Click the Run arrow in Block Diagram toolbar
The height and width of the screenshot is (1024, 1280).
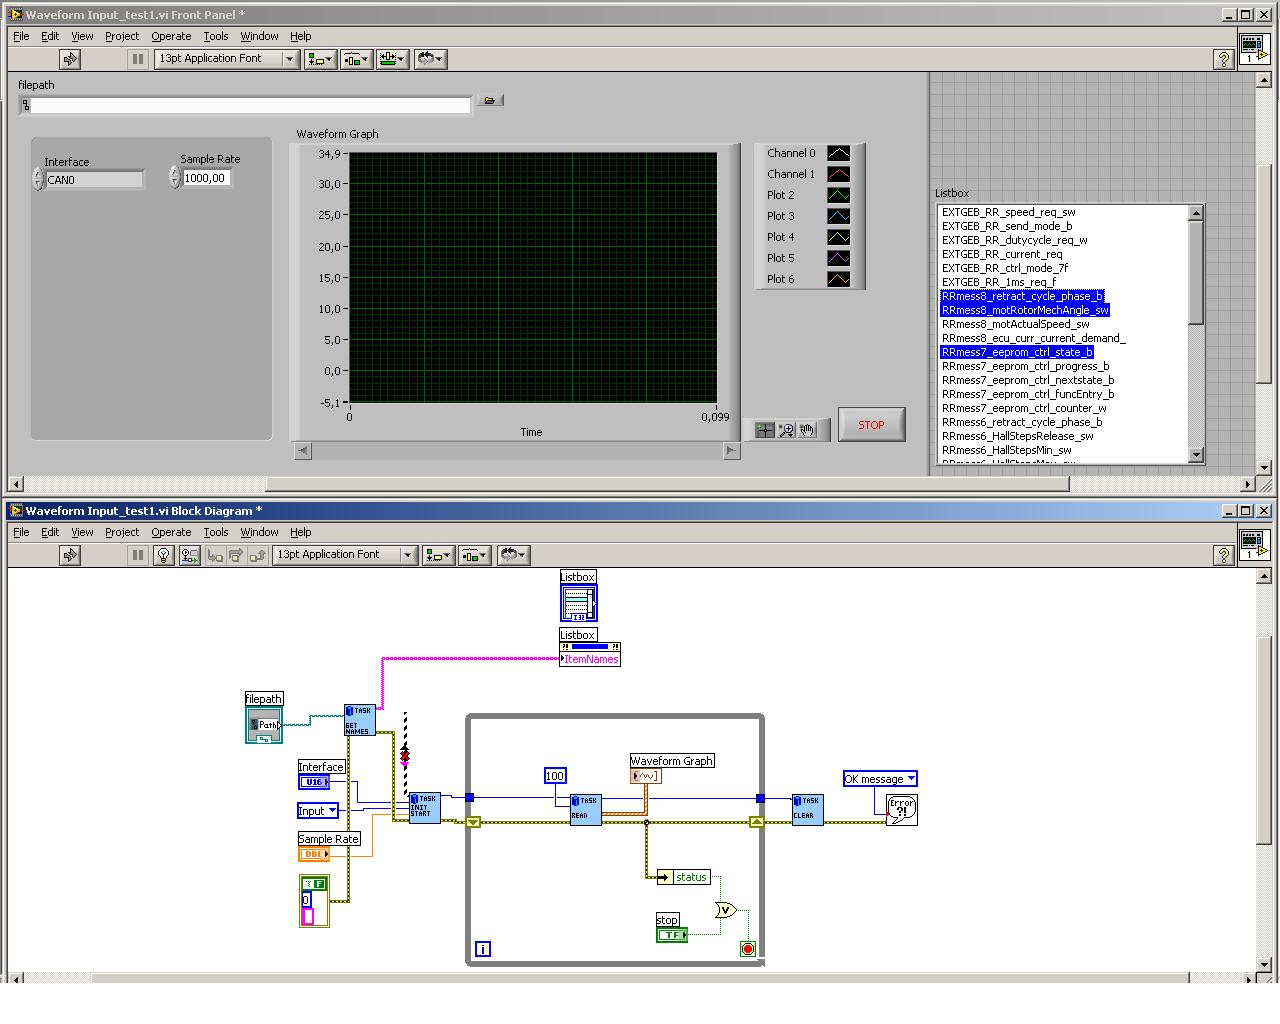coord(70,555)
